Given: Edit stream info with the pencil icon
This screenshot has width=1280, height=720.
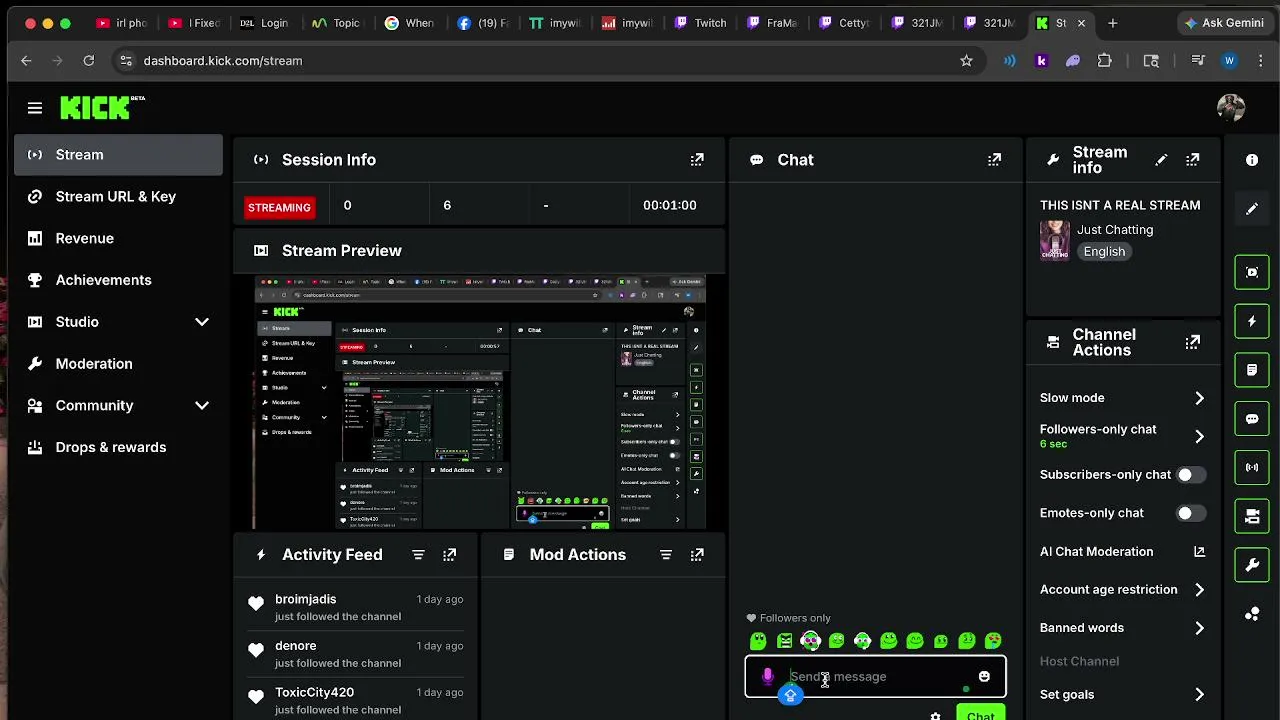Looking at the screenshot, I should [1161, 160].
